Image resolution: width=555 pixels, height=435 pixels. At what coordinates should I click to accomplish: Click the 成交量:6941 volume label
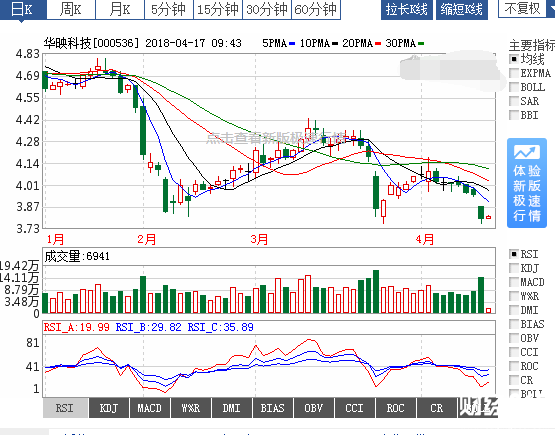click(77, 256)
